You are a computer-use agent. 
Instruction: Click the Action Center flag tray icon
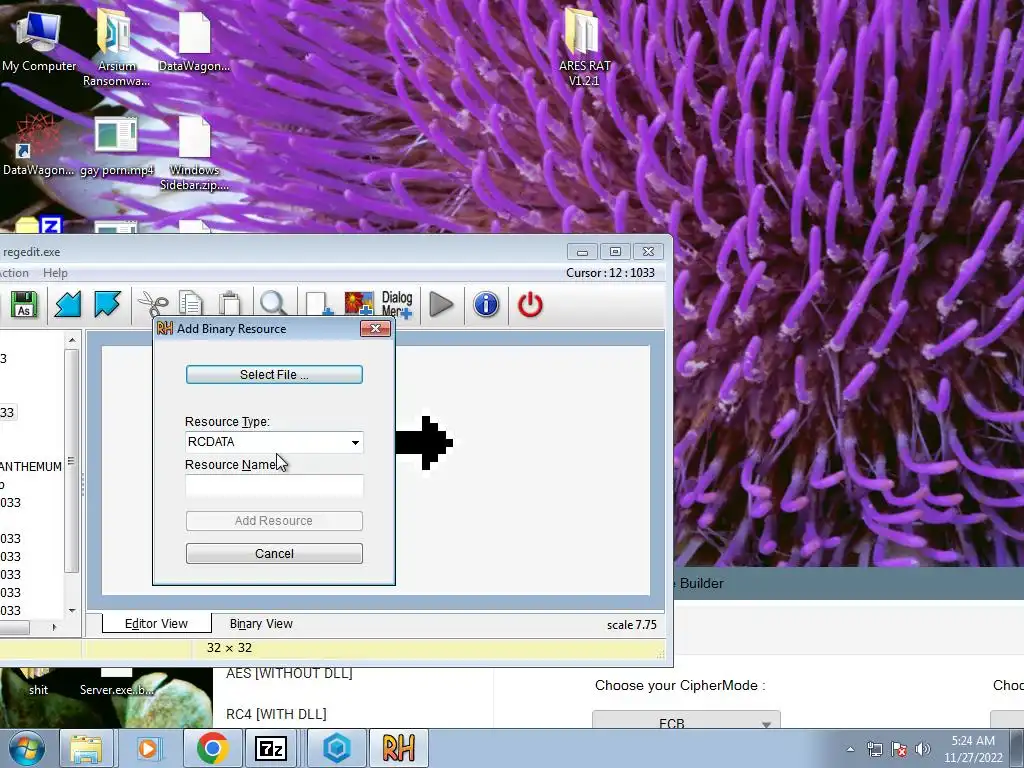(899, 749)
